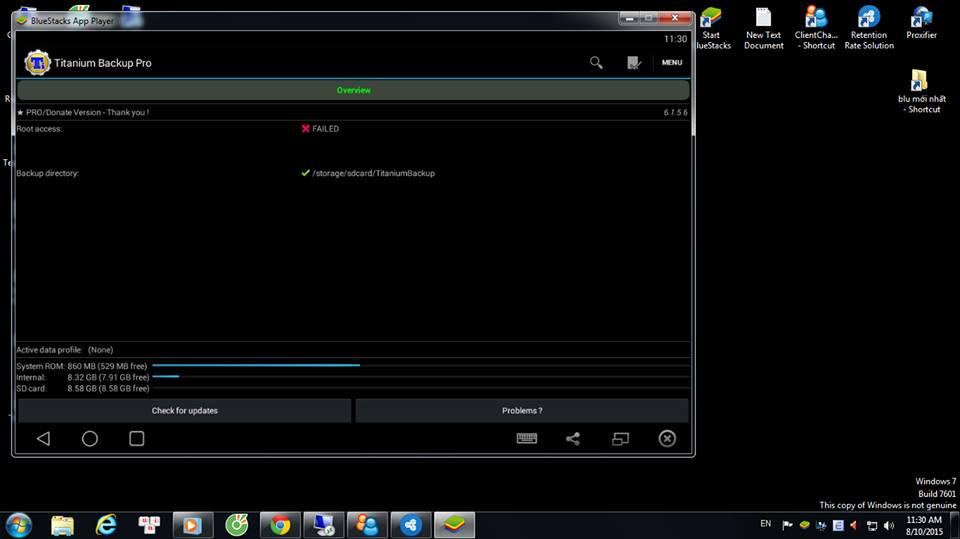
Task: Open blu mới nhất Shortcut folder
Action: [x=921, y=91]
